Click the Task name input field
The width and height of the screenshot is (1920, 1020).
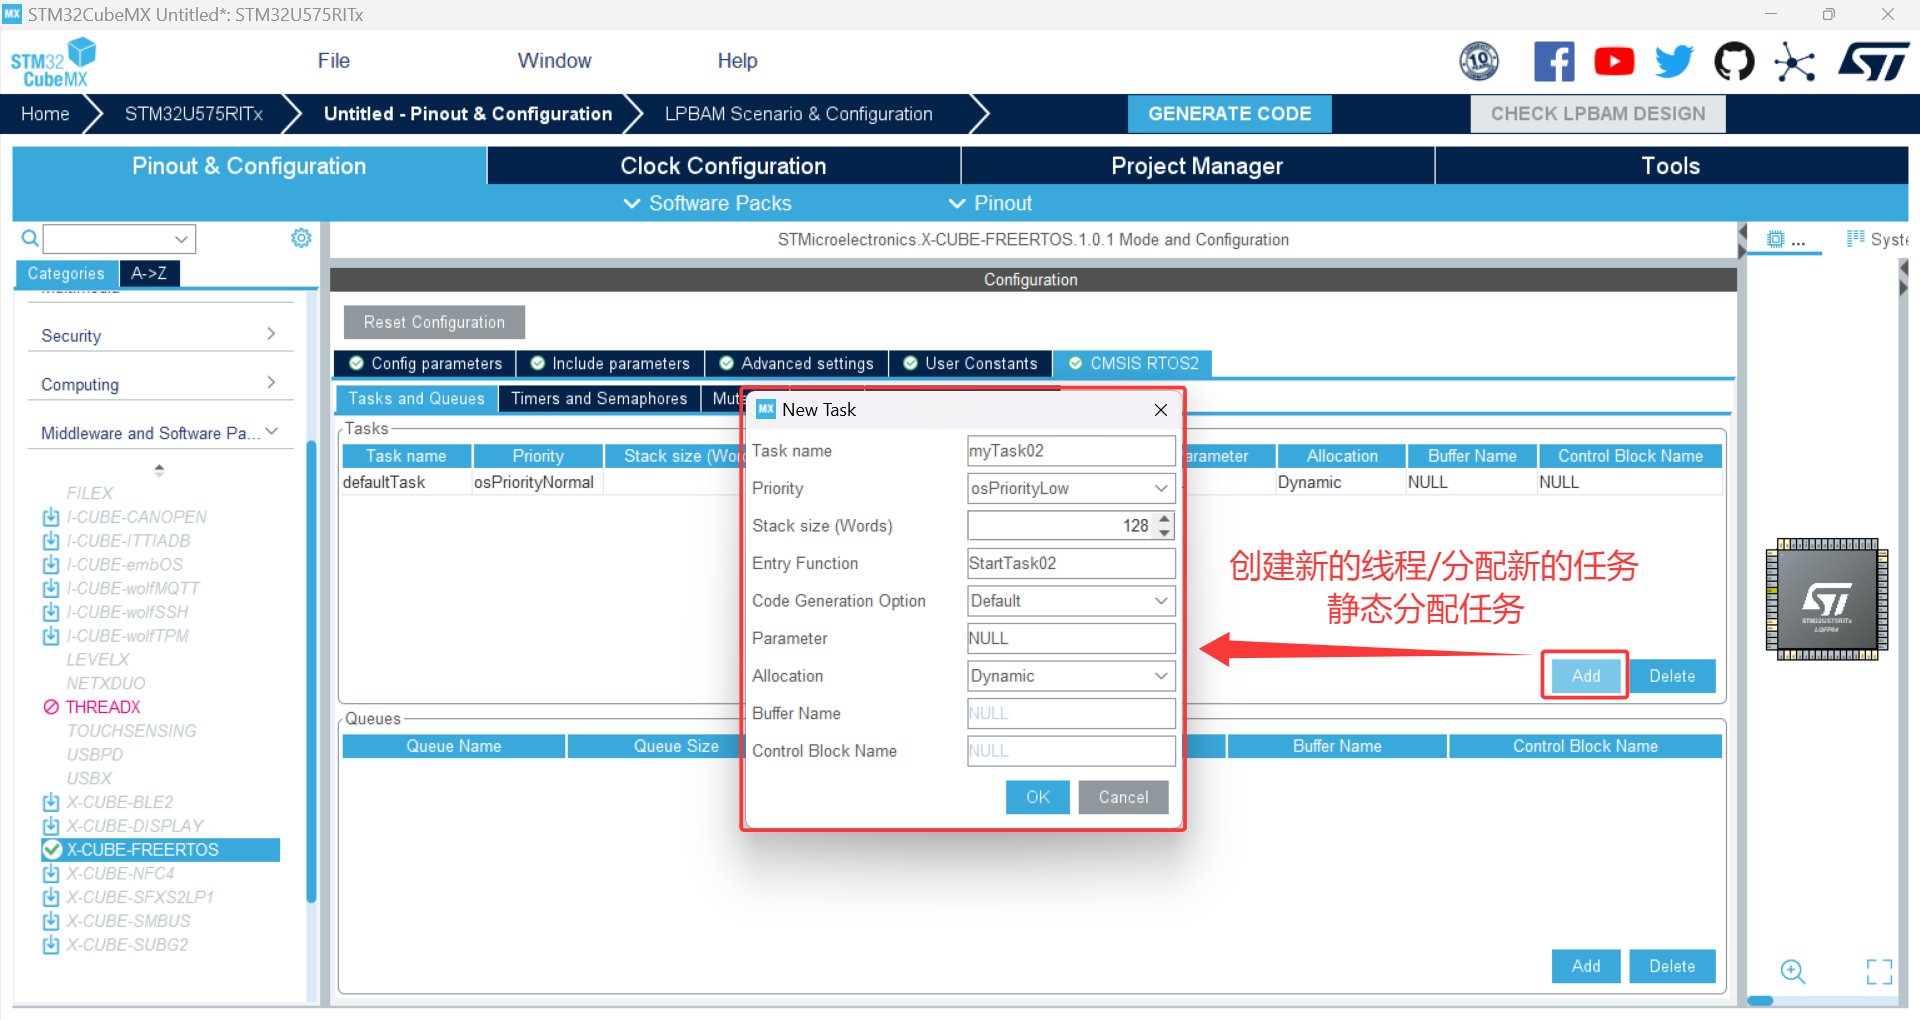(1071, 451)
